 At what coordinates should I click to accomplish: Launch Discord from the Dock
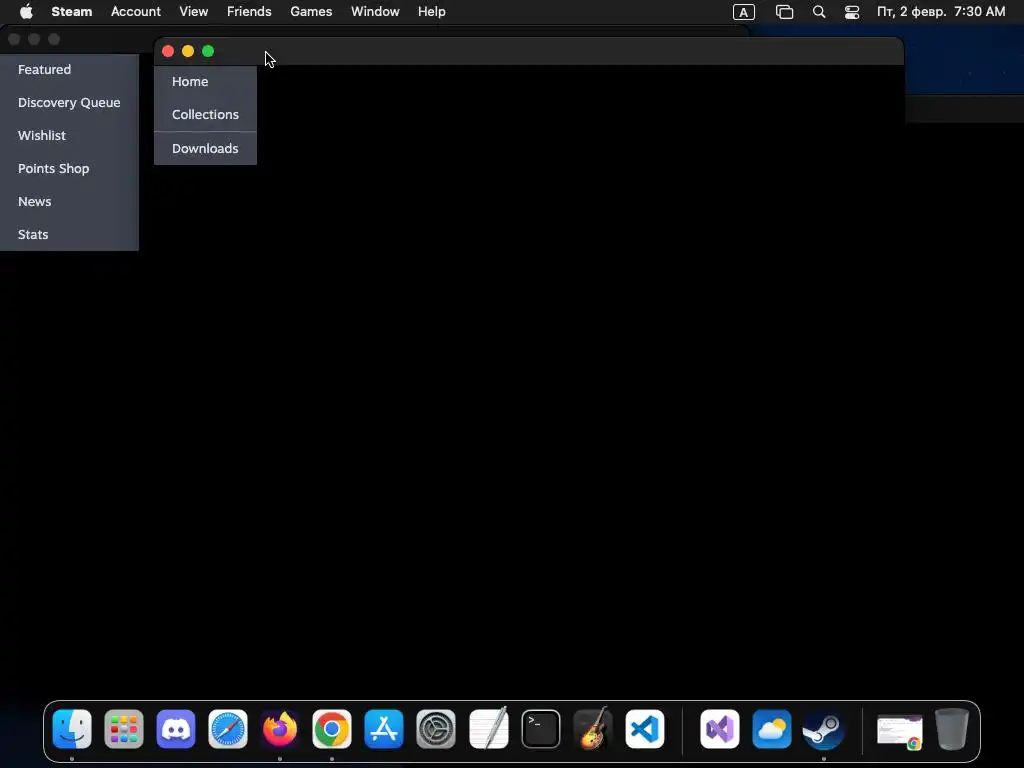176,729
